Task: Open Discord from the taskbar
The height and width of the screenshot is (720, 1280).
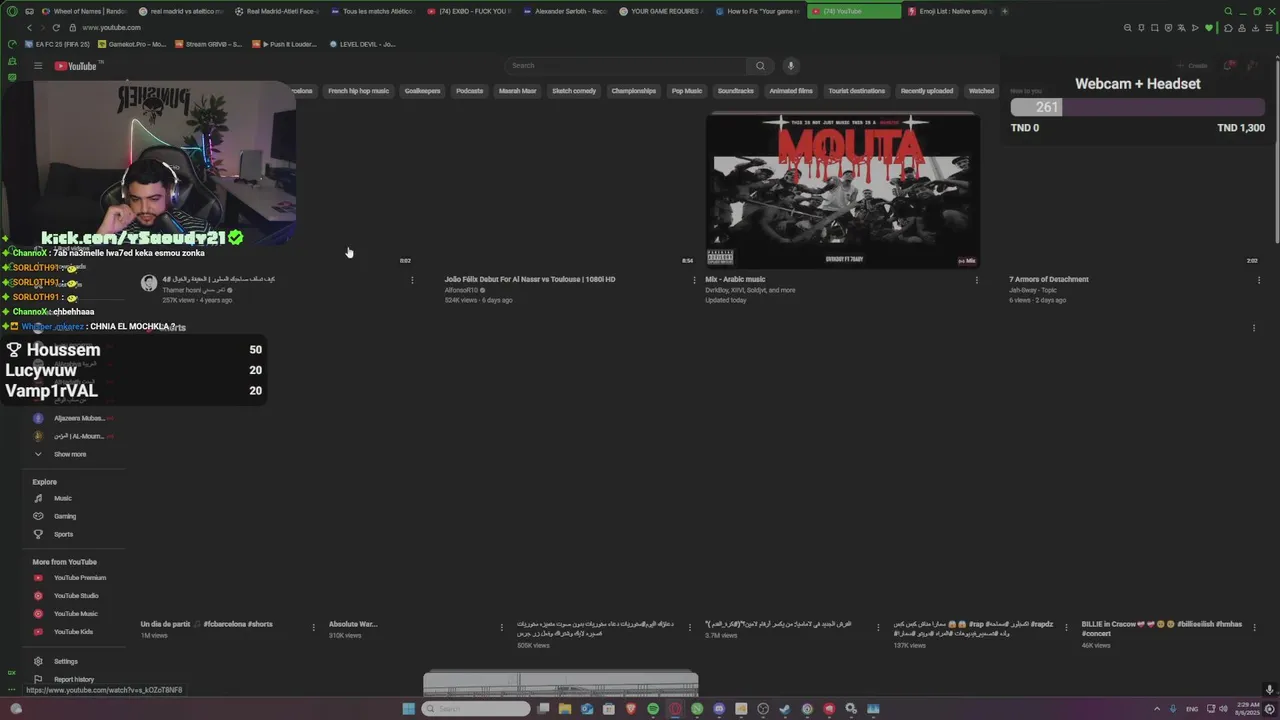Action: 719,709
